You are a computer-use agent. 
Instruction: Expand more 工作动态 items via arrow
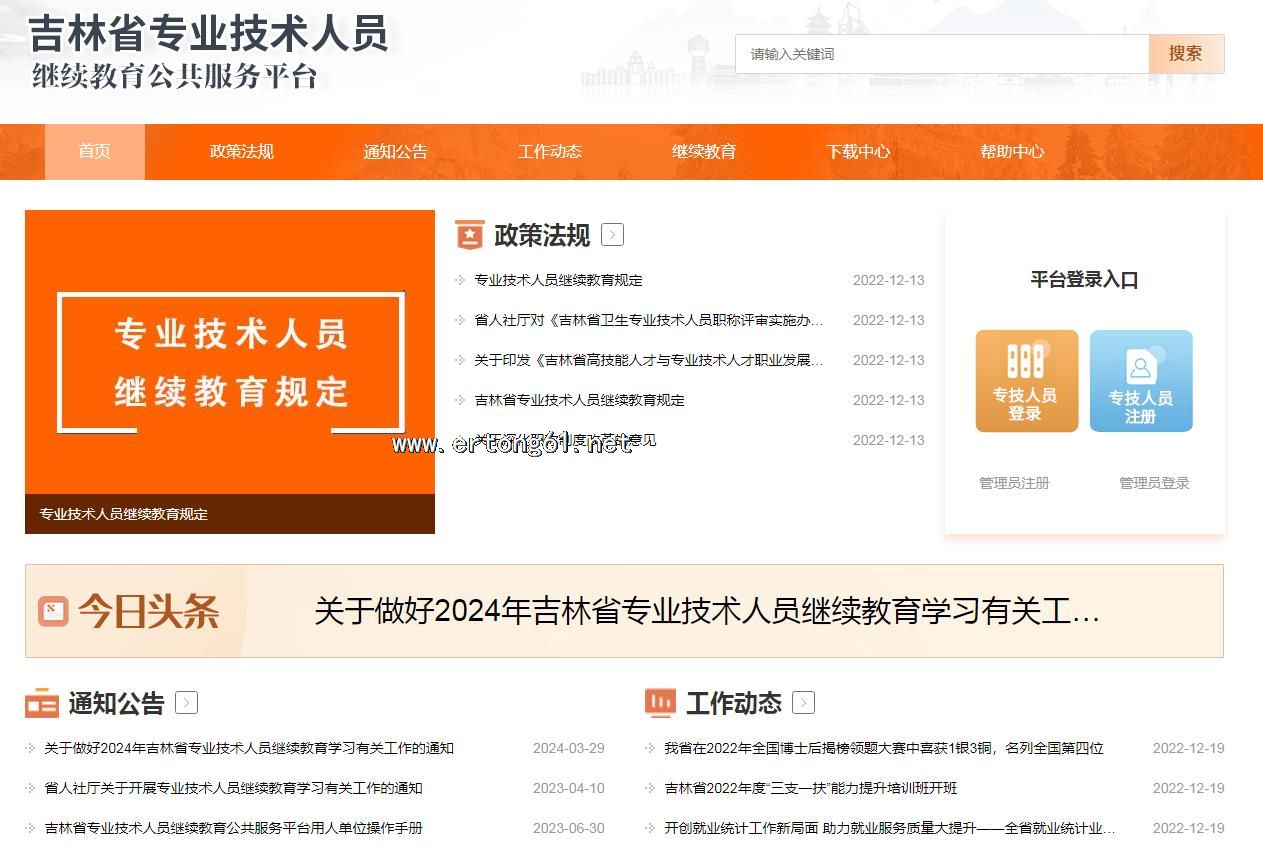click(803, 703)
